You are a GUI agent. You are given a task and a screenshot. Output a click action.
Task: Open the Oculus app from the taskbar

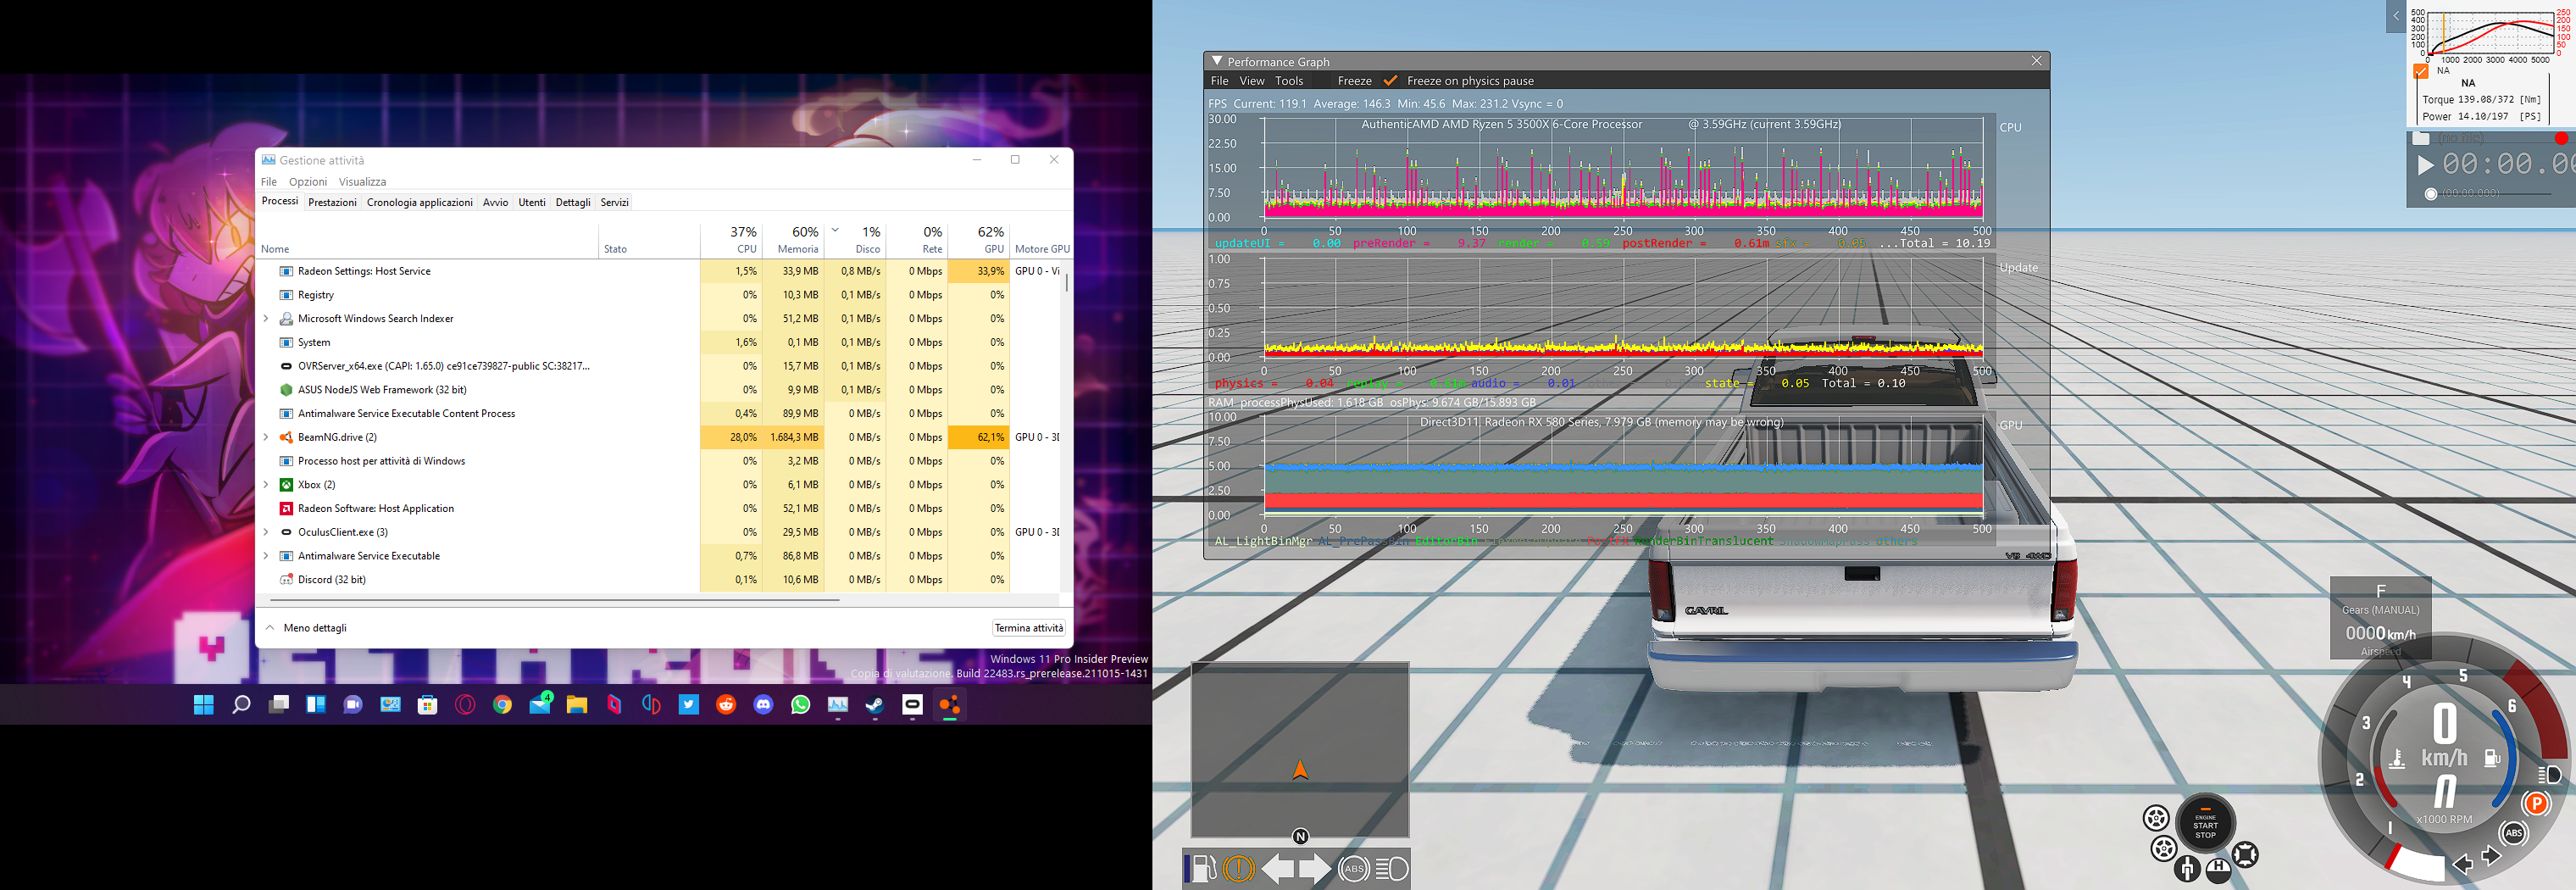(912, 705)
